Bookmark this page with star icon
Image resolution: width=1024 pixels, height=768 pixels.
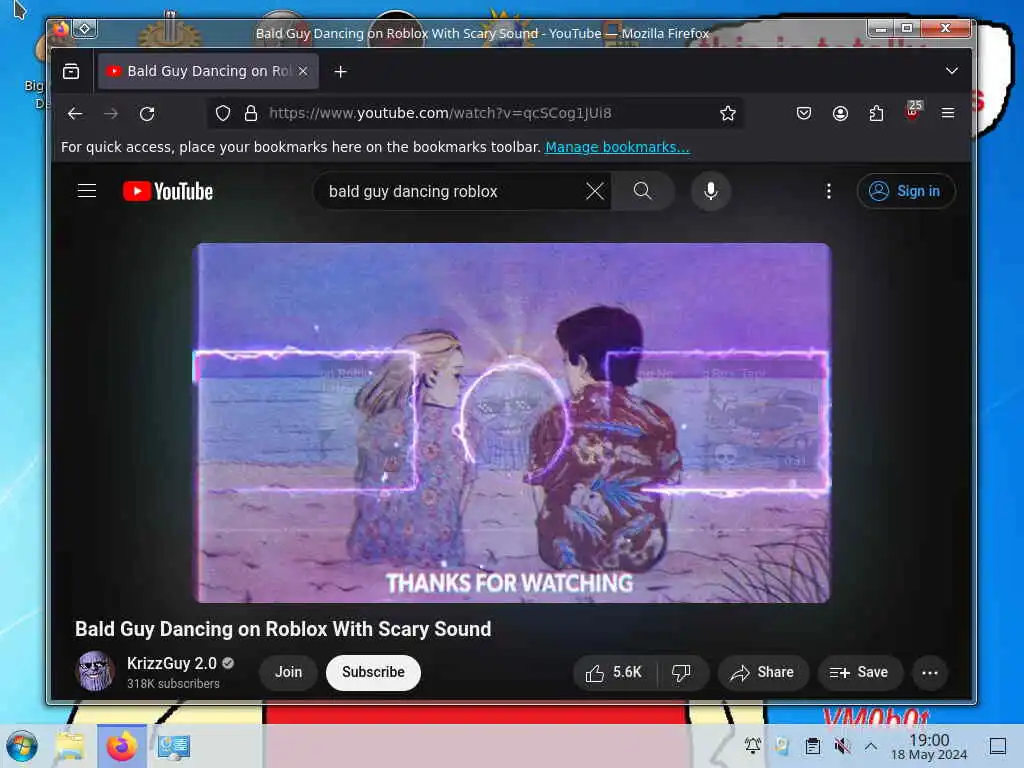pos(728,114)
